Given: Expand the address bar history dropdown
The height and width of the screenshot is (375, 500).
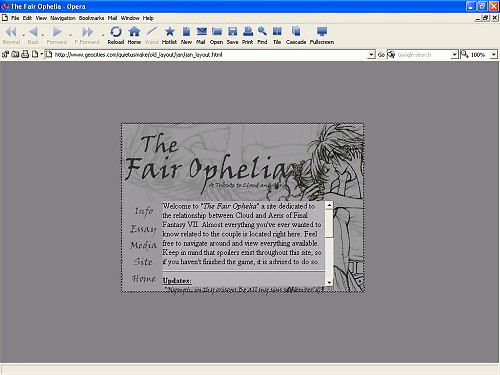Looking at the screenshot, I should [371, 55].
